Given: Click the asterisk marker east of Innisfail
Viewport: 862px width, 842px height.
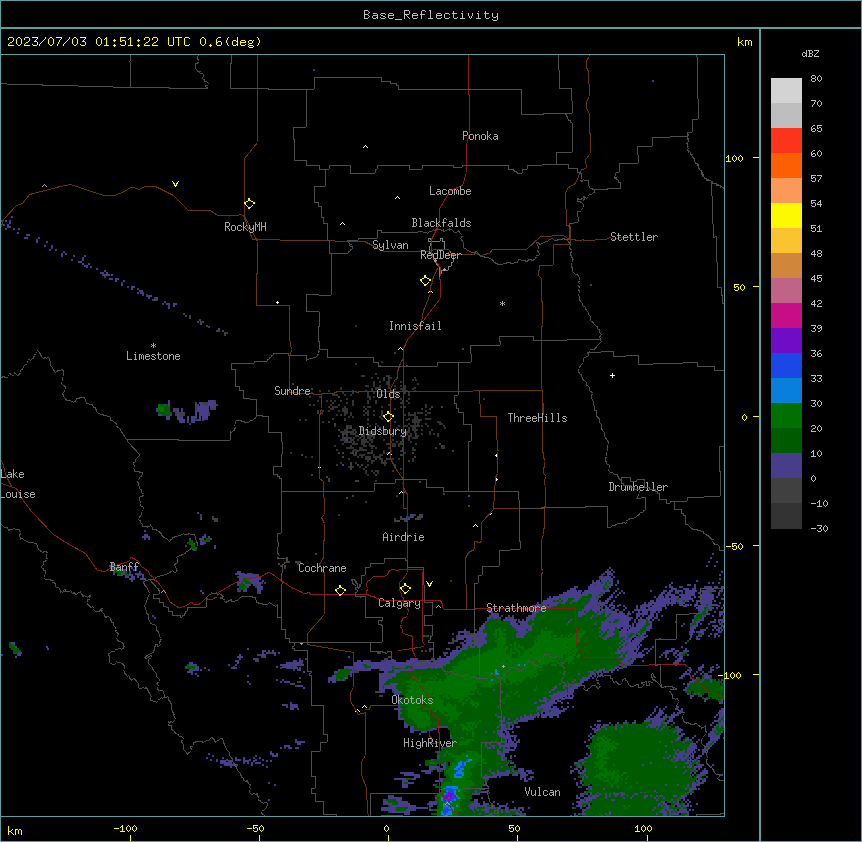Looking at the screenshot, I should tap(502, 303).
